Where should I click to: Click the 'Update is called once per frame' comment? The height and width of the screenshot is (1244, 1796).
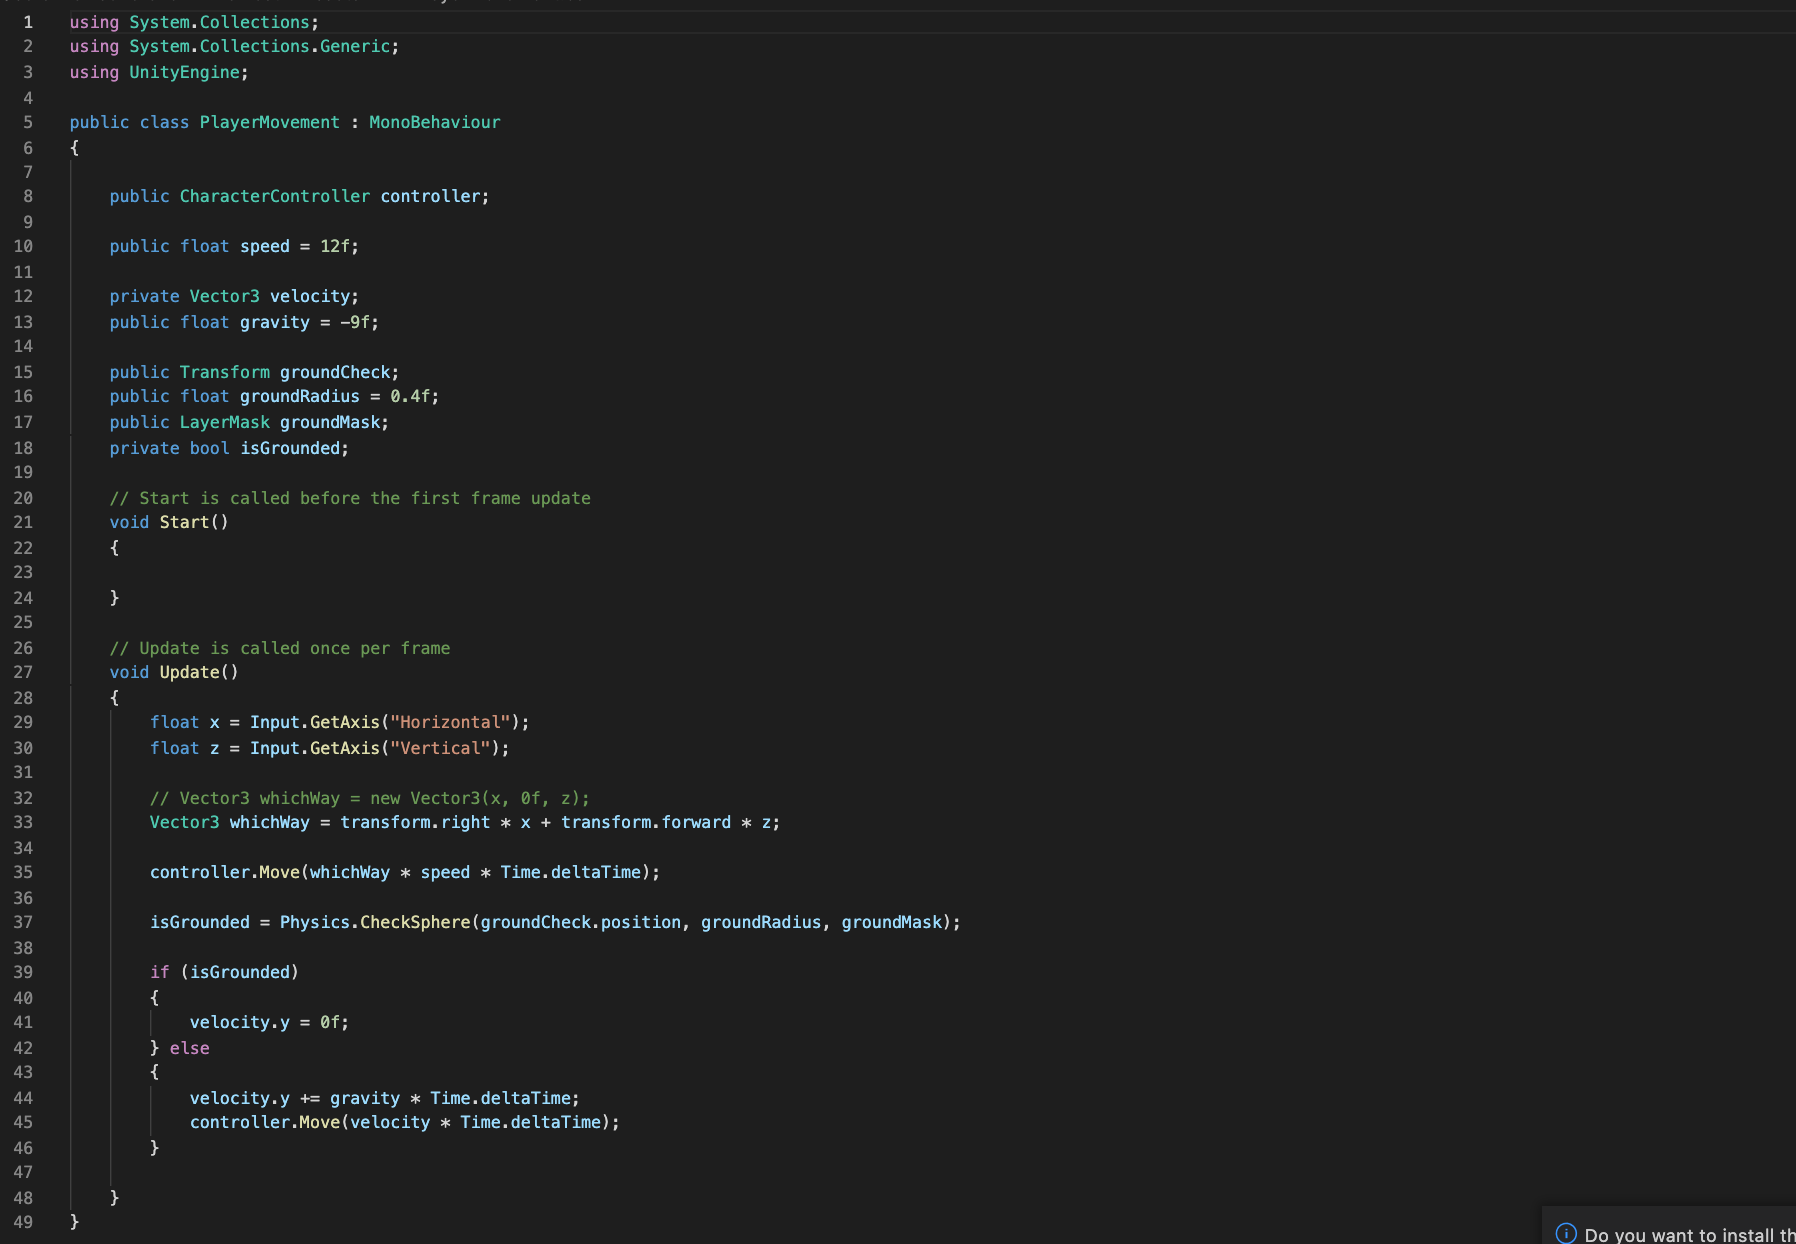tap(280, 648)
